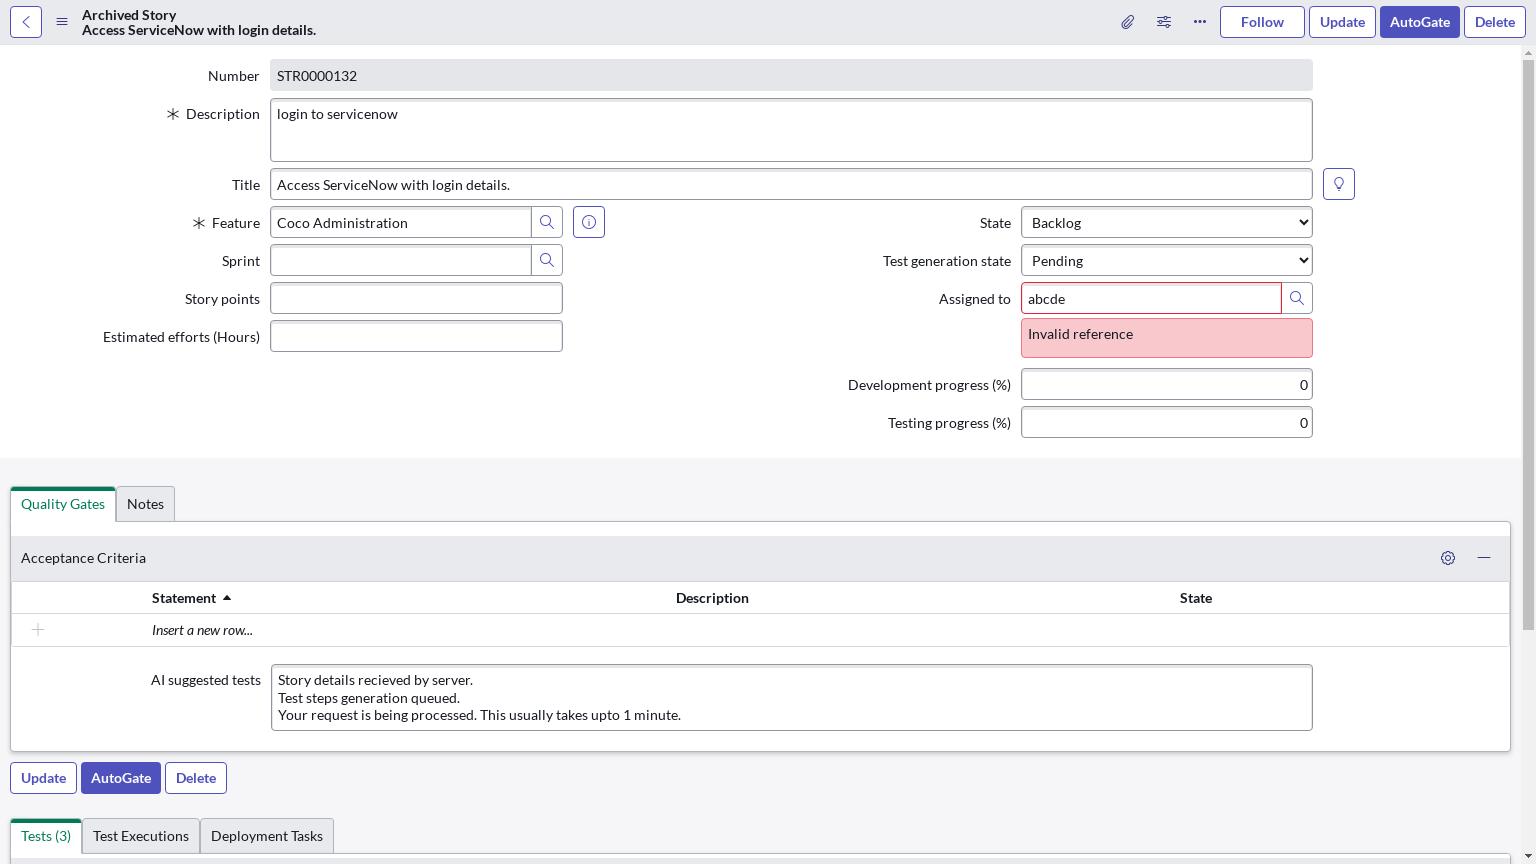This screenshot has width=1536, height=864.
Task: Show Feature record info icon
Action: pos(589,222)
